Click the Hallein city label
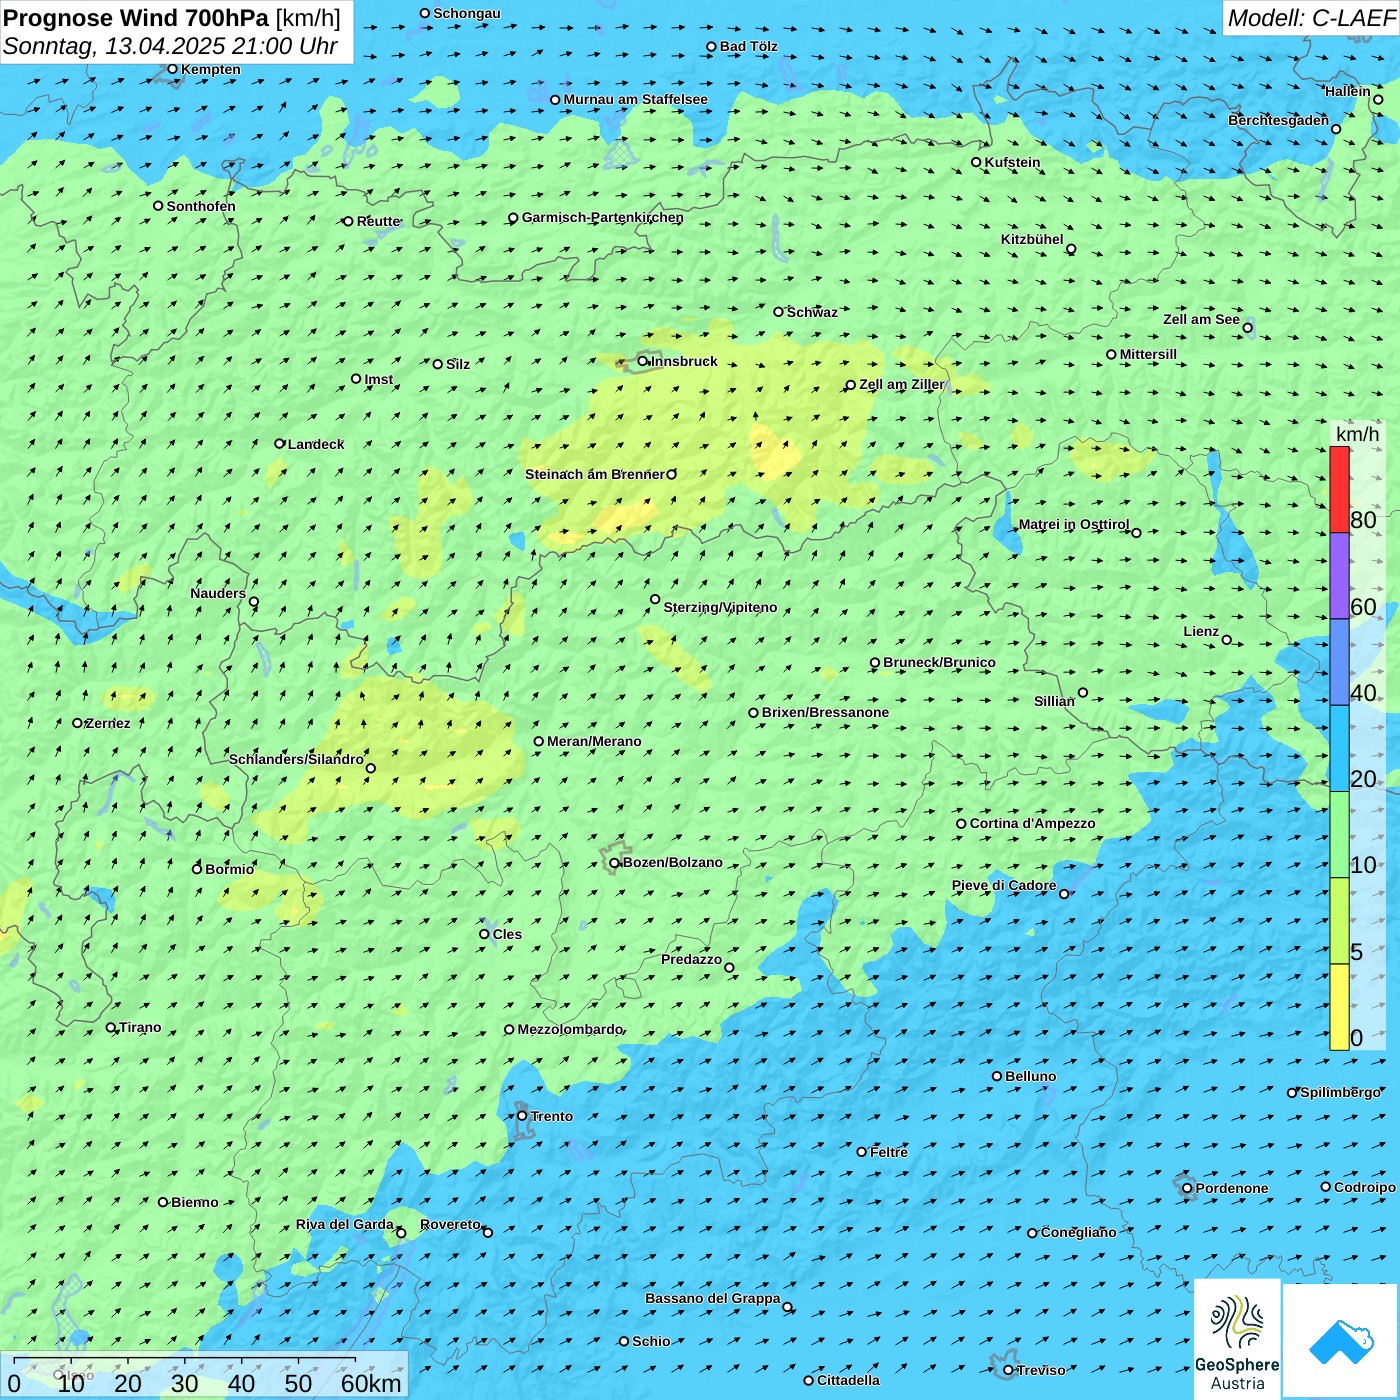 tap(1348, 91)
